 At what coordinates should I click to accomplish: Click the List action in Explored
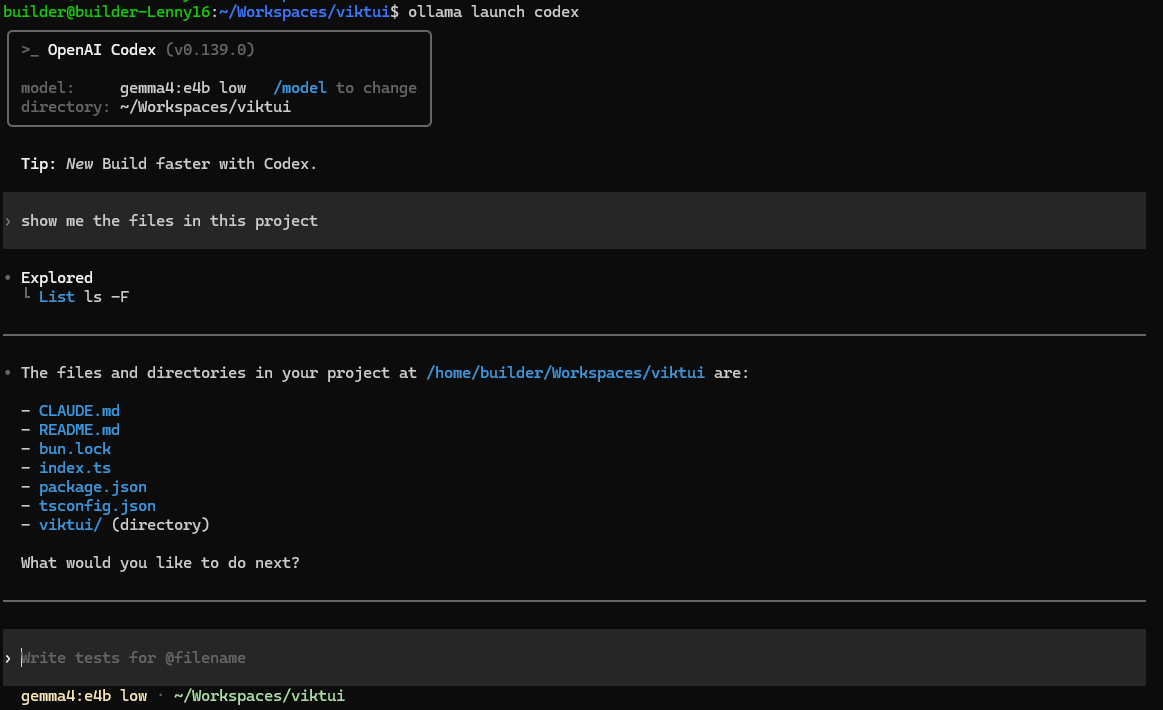coord(57,297)
